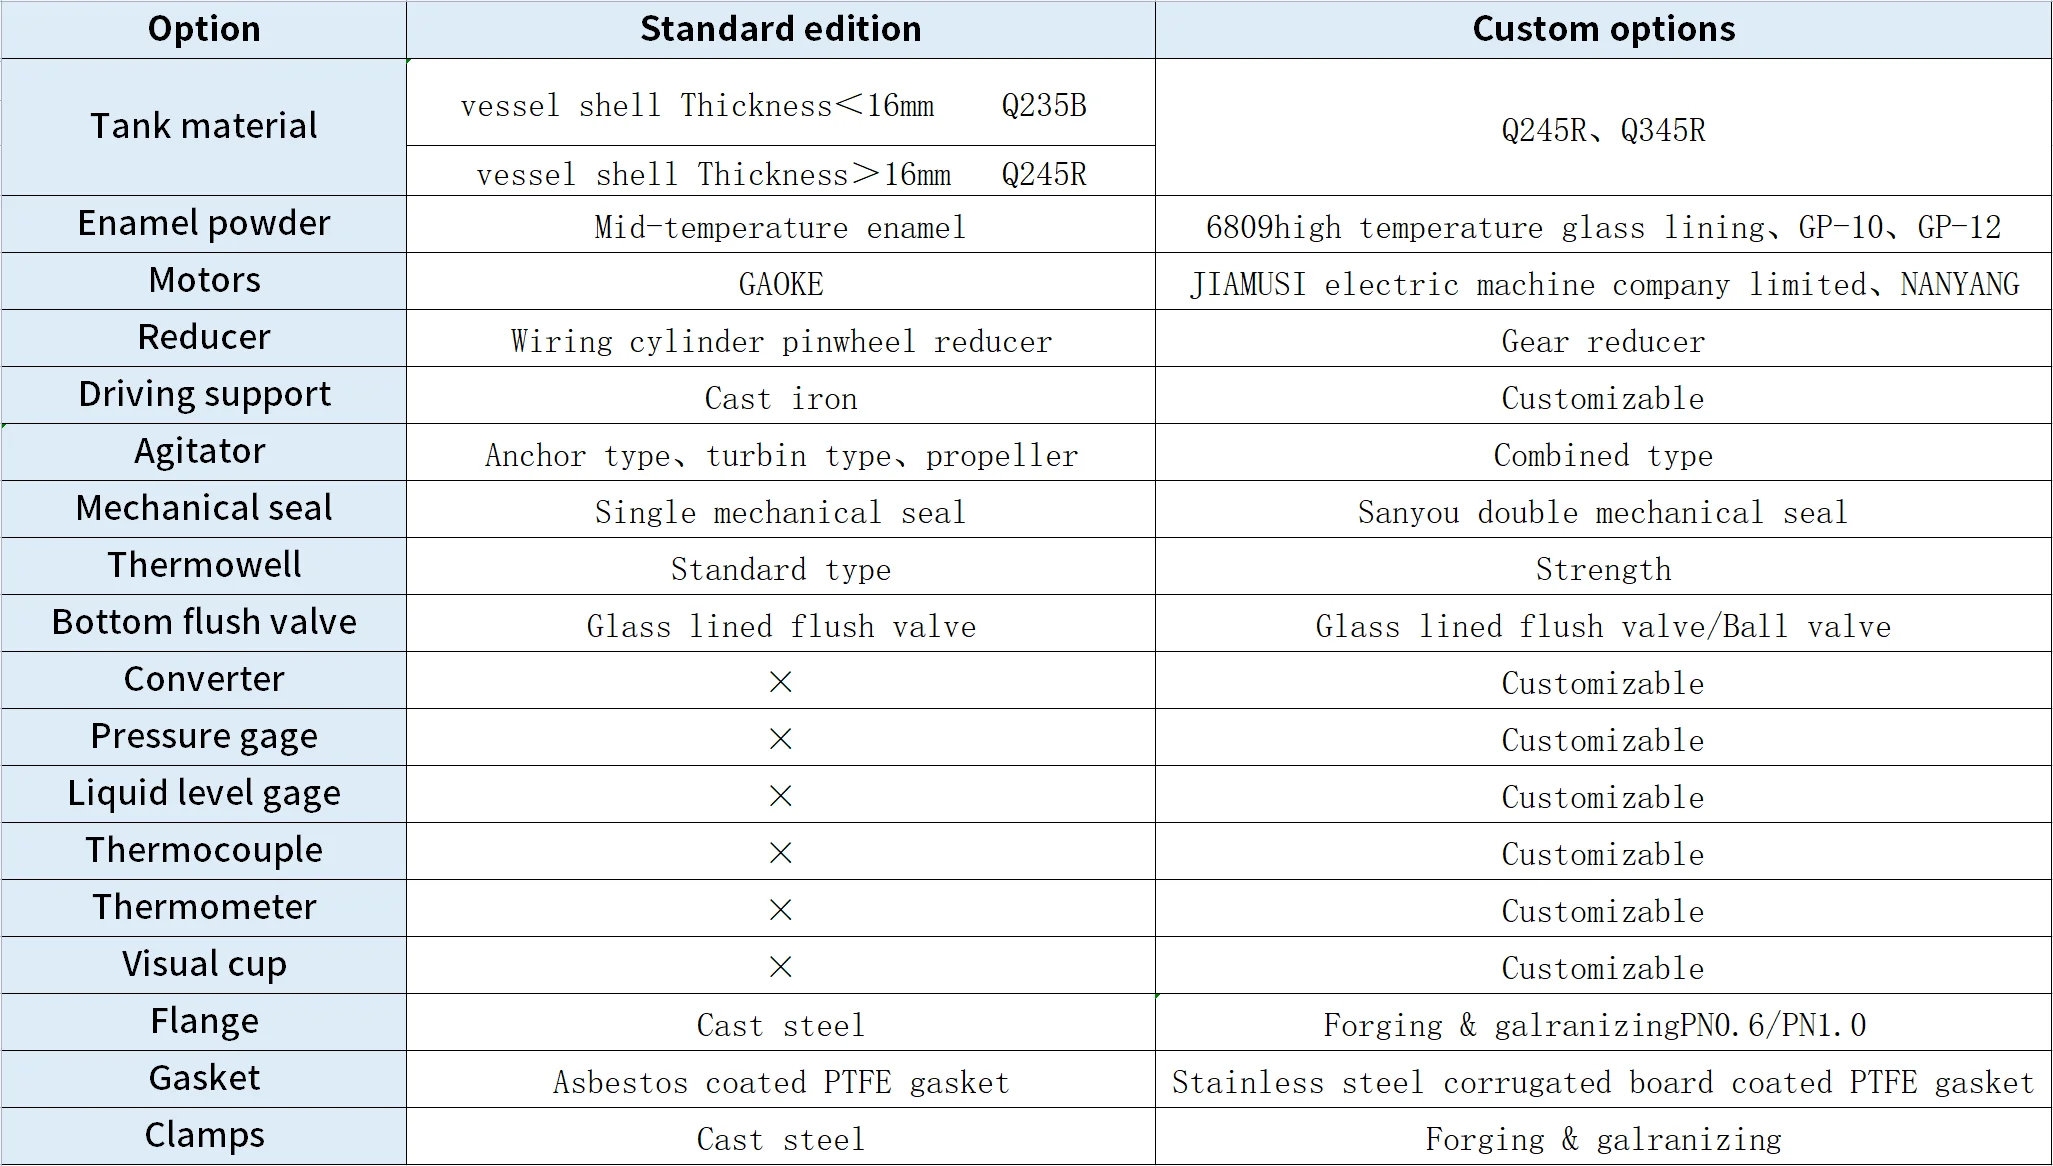Click the X mark in Visual cup row
Screen dimensions: 2053x1166
click(x=780, y=967)
